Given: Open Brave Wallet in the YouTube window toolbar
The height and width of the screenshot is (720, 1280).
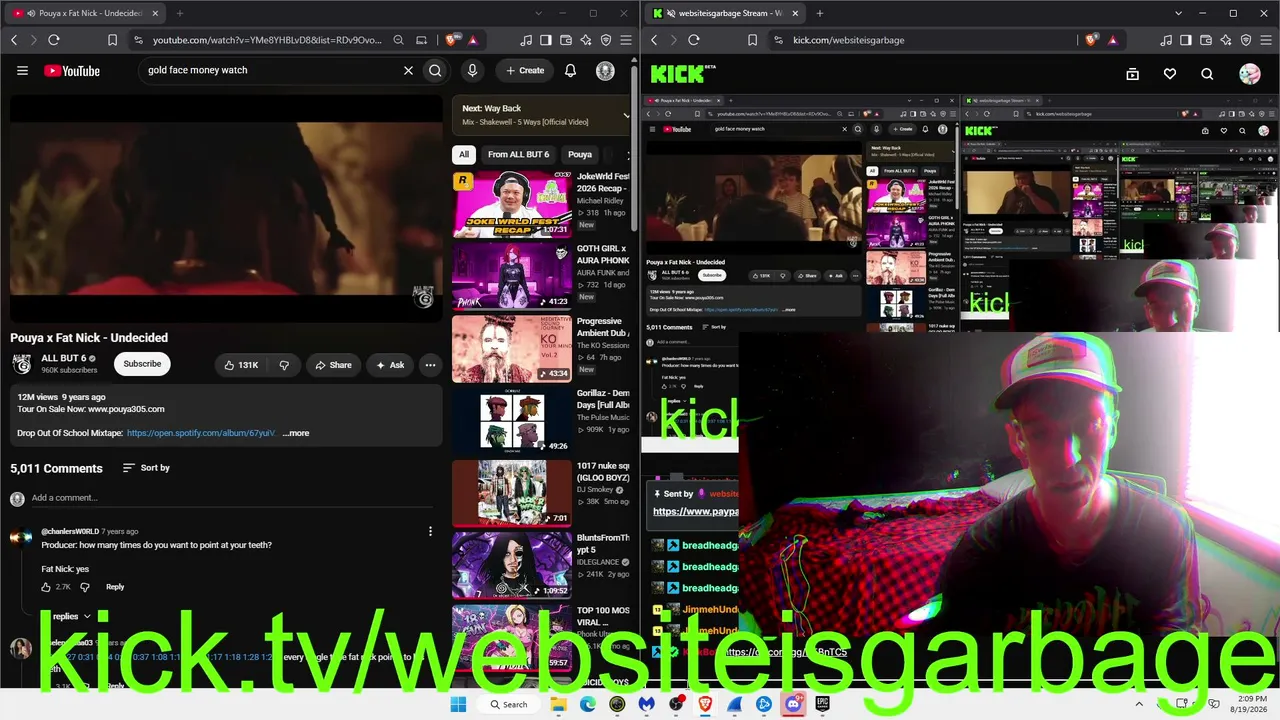Looking at the screenshot, I should click(566, 40).
